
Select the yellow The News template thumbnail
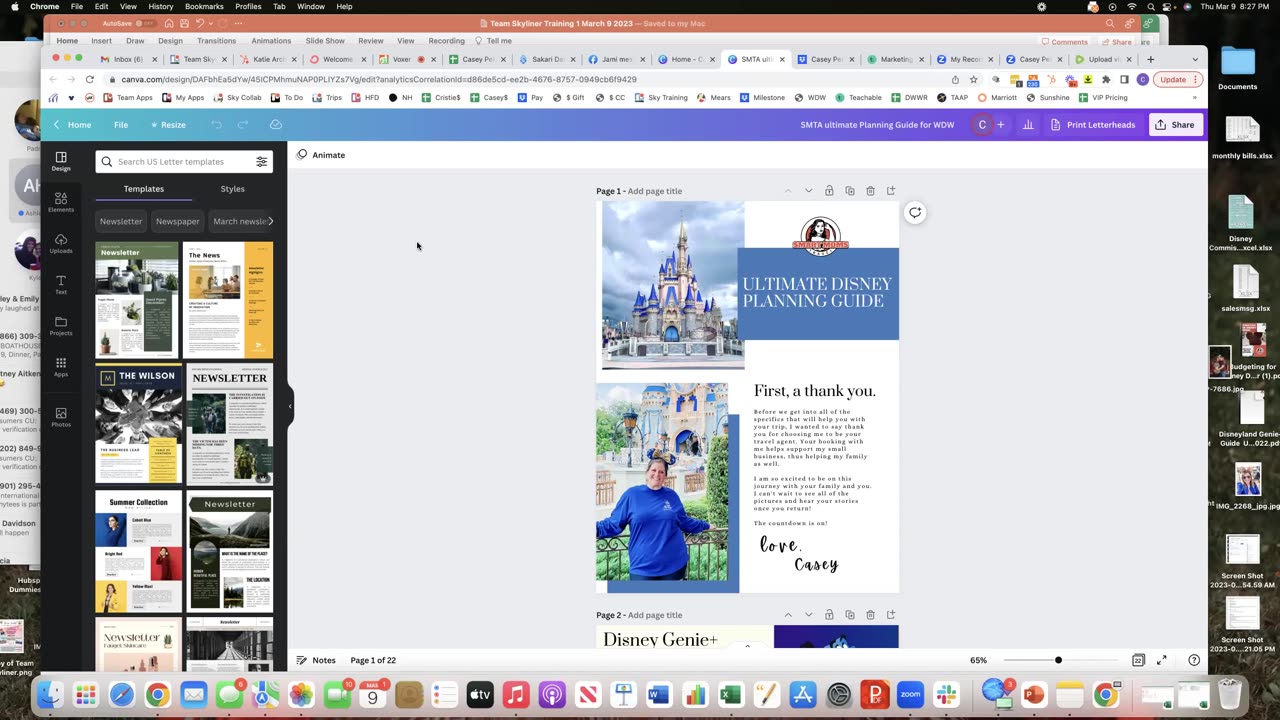[229, 300]
